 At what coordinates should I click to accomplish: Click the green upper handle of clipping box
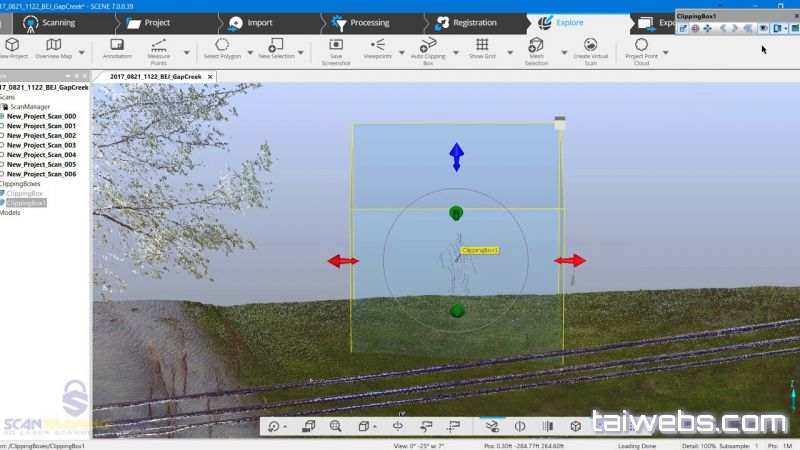pos(456,213)
